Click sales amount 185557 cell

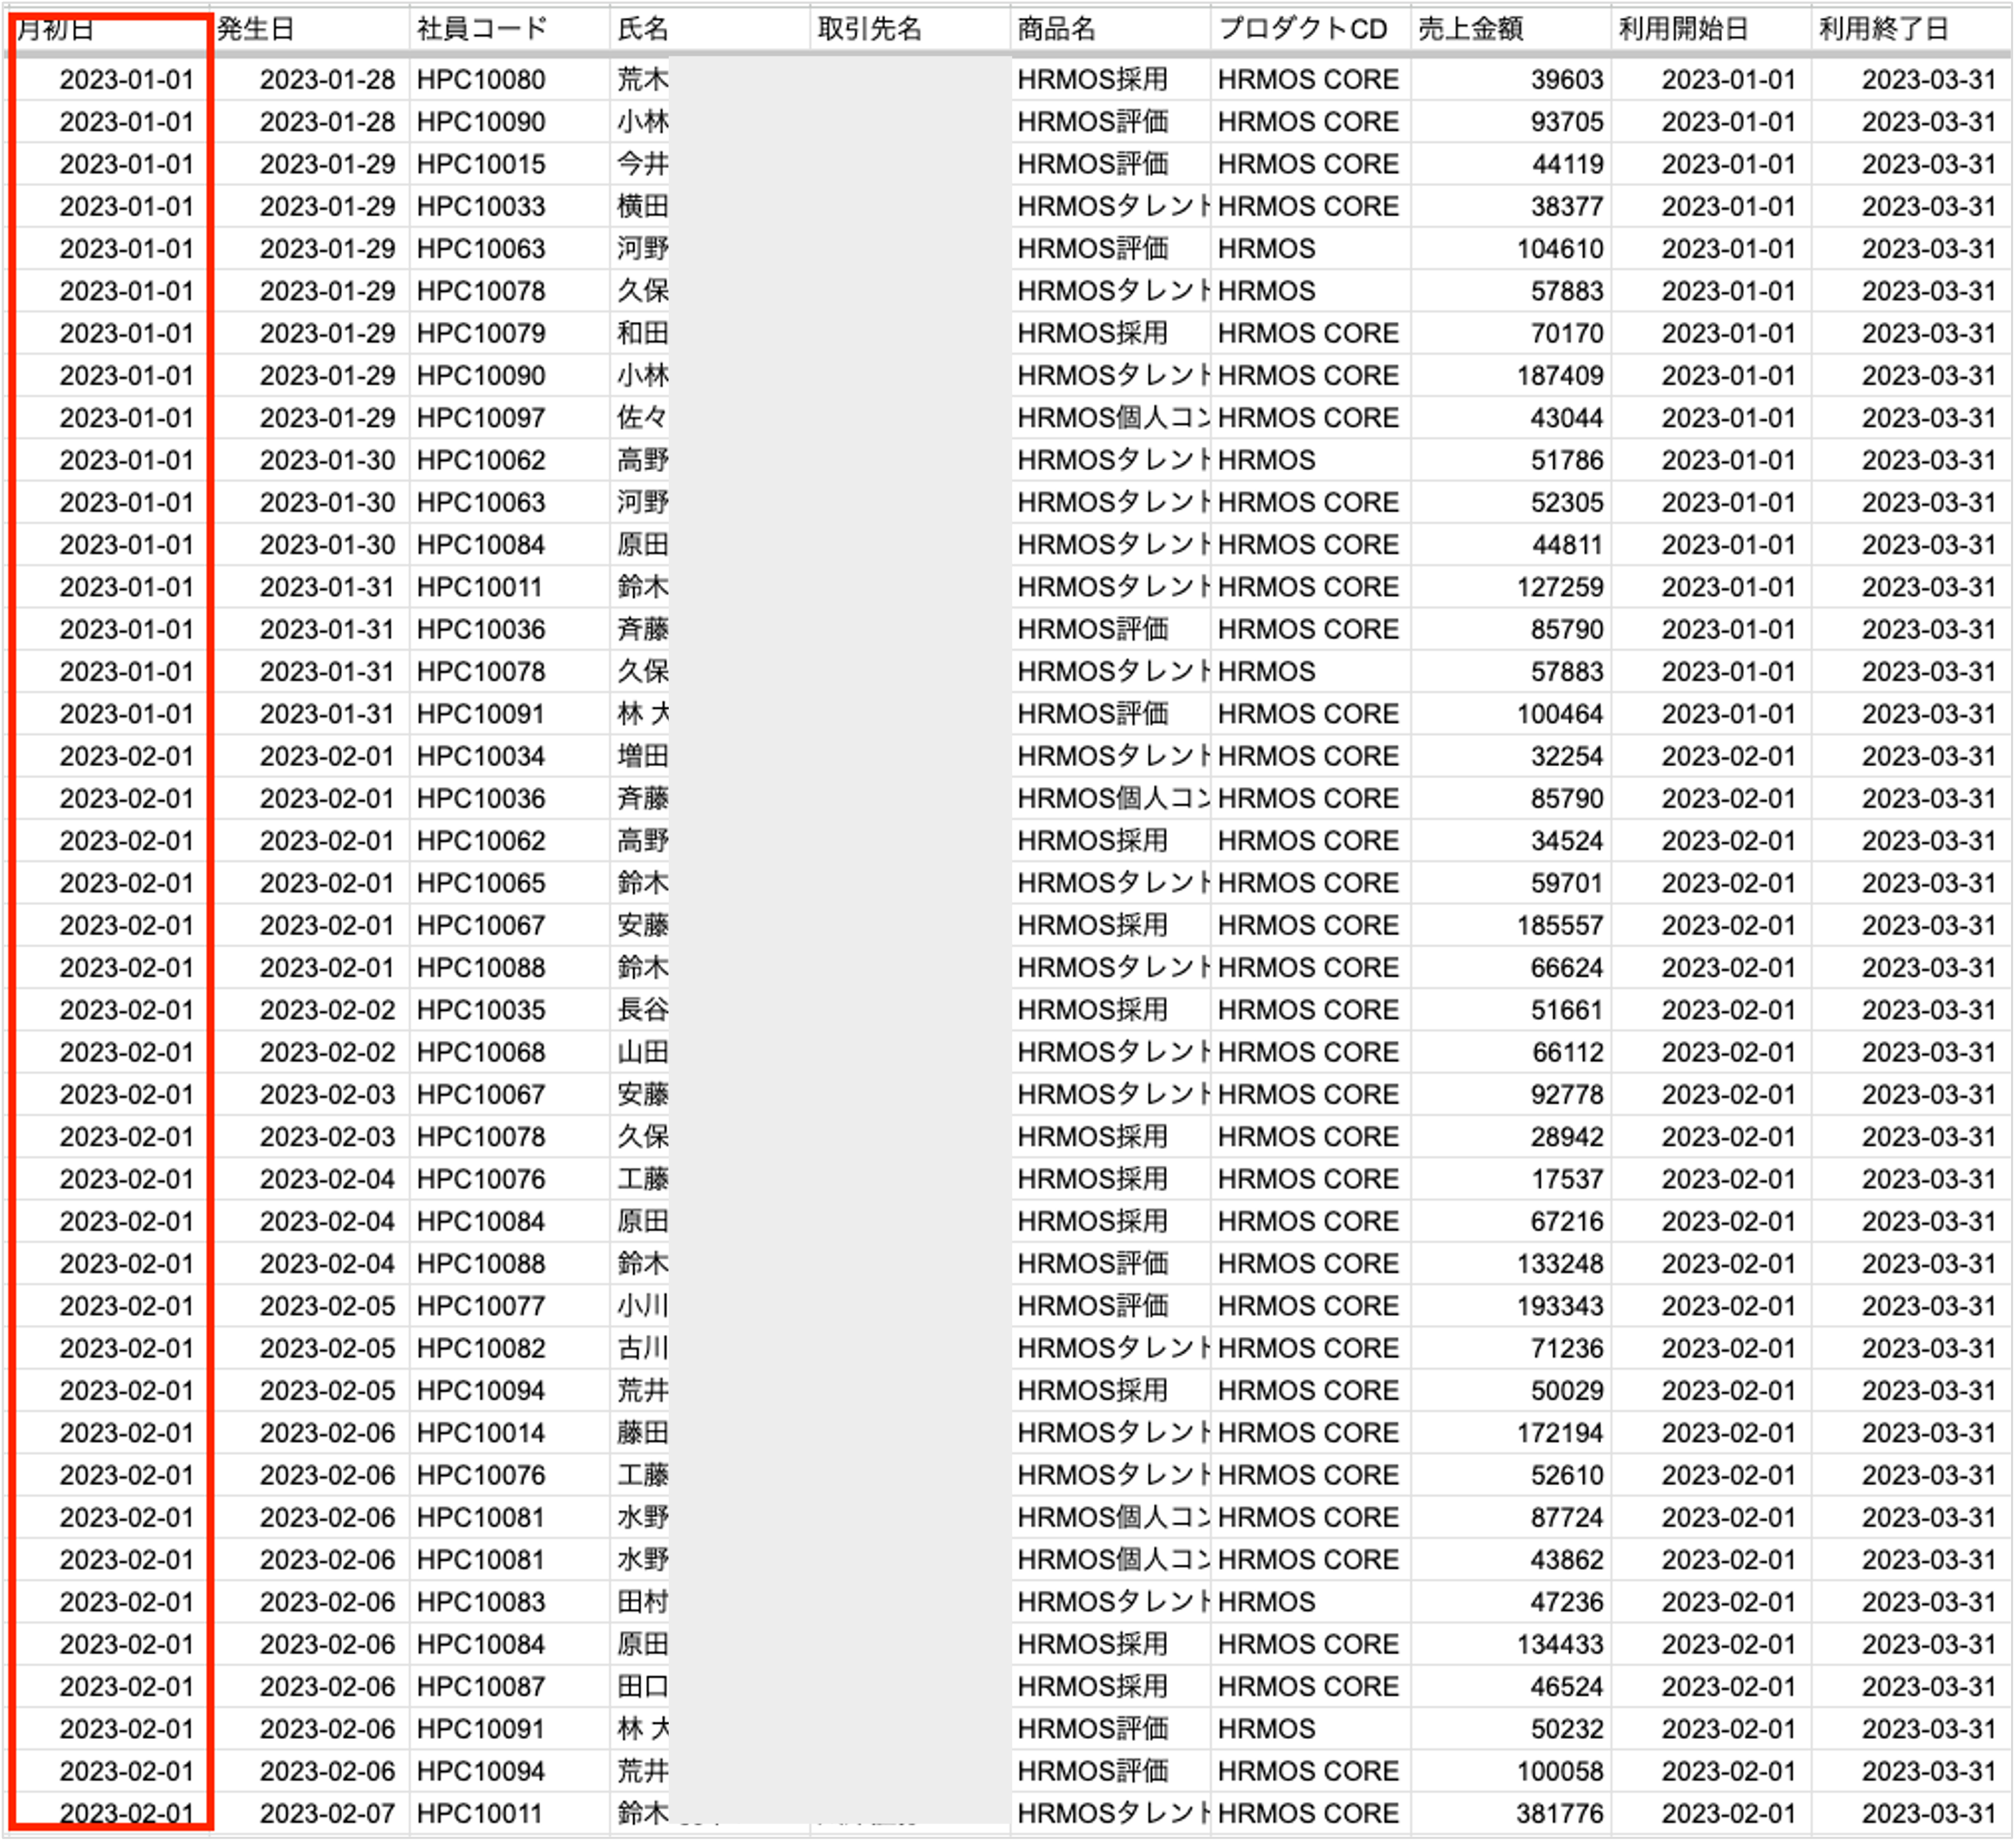pos(1559,925)
